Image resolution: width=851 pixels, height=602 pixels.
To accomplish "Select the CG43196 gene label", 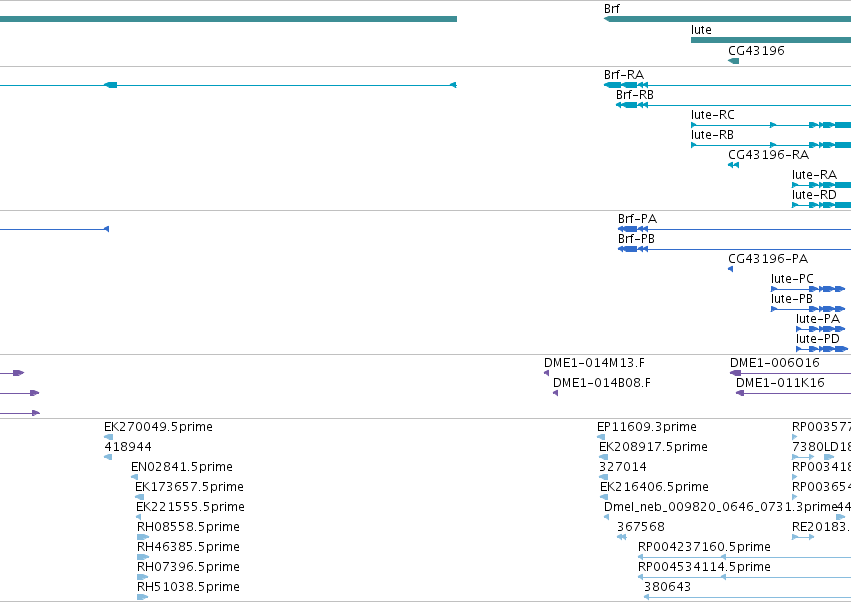I will pos(756,50).
